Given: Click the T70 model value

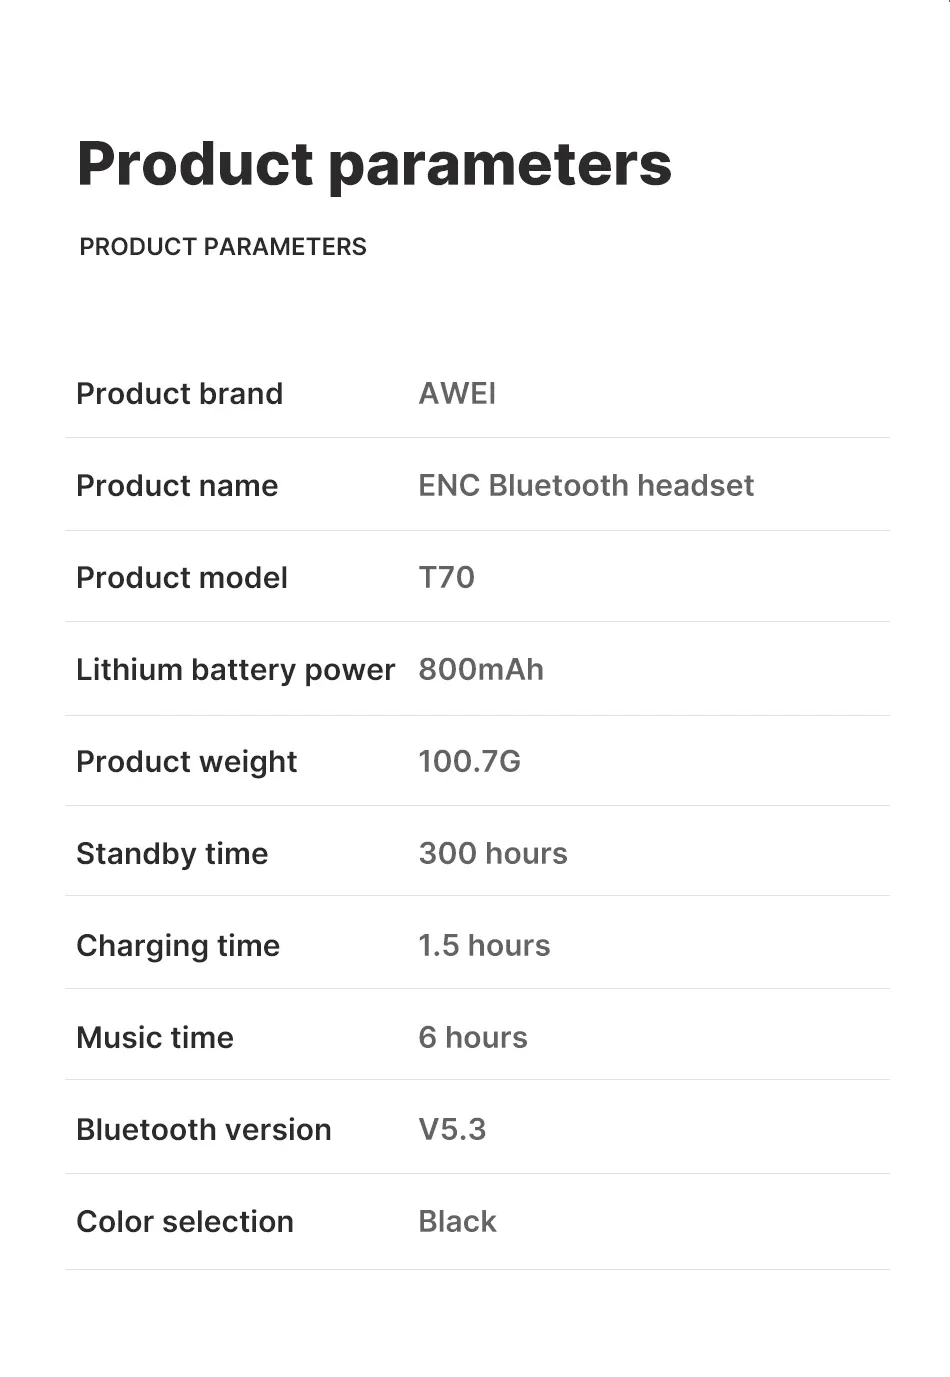Looking at the screenshot, I should pos(446,578).
